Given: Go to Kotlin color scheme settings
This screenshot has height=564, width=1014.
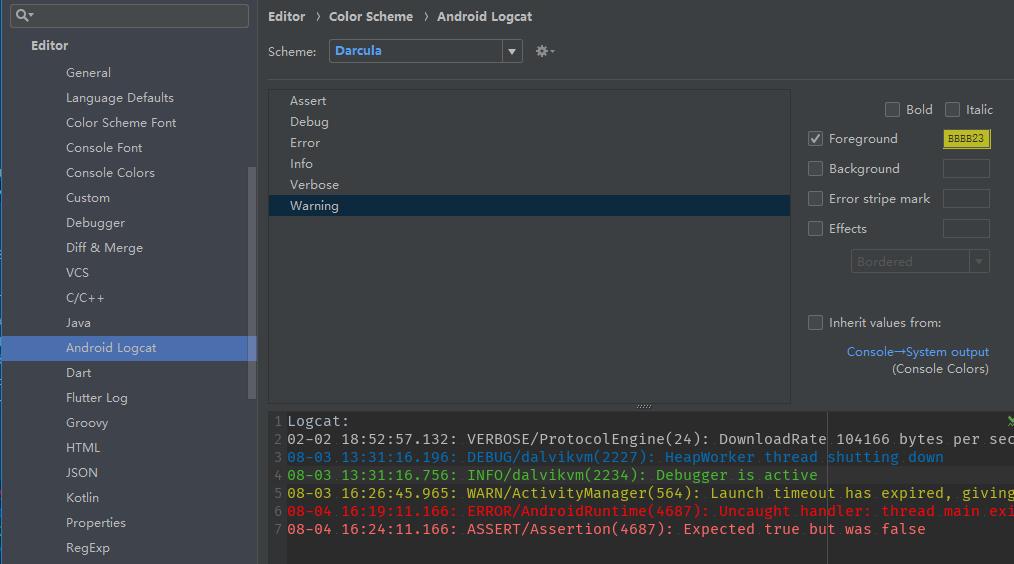Looking at the screenshot, I should pyautogui.click(x=82, y=498).
